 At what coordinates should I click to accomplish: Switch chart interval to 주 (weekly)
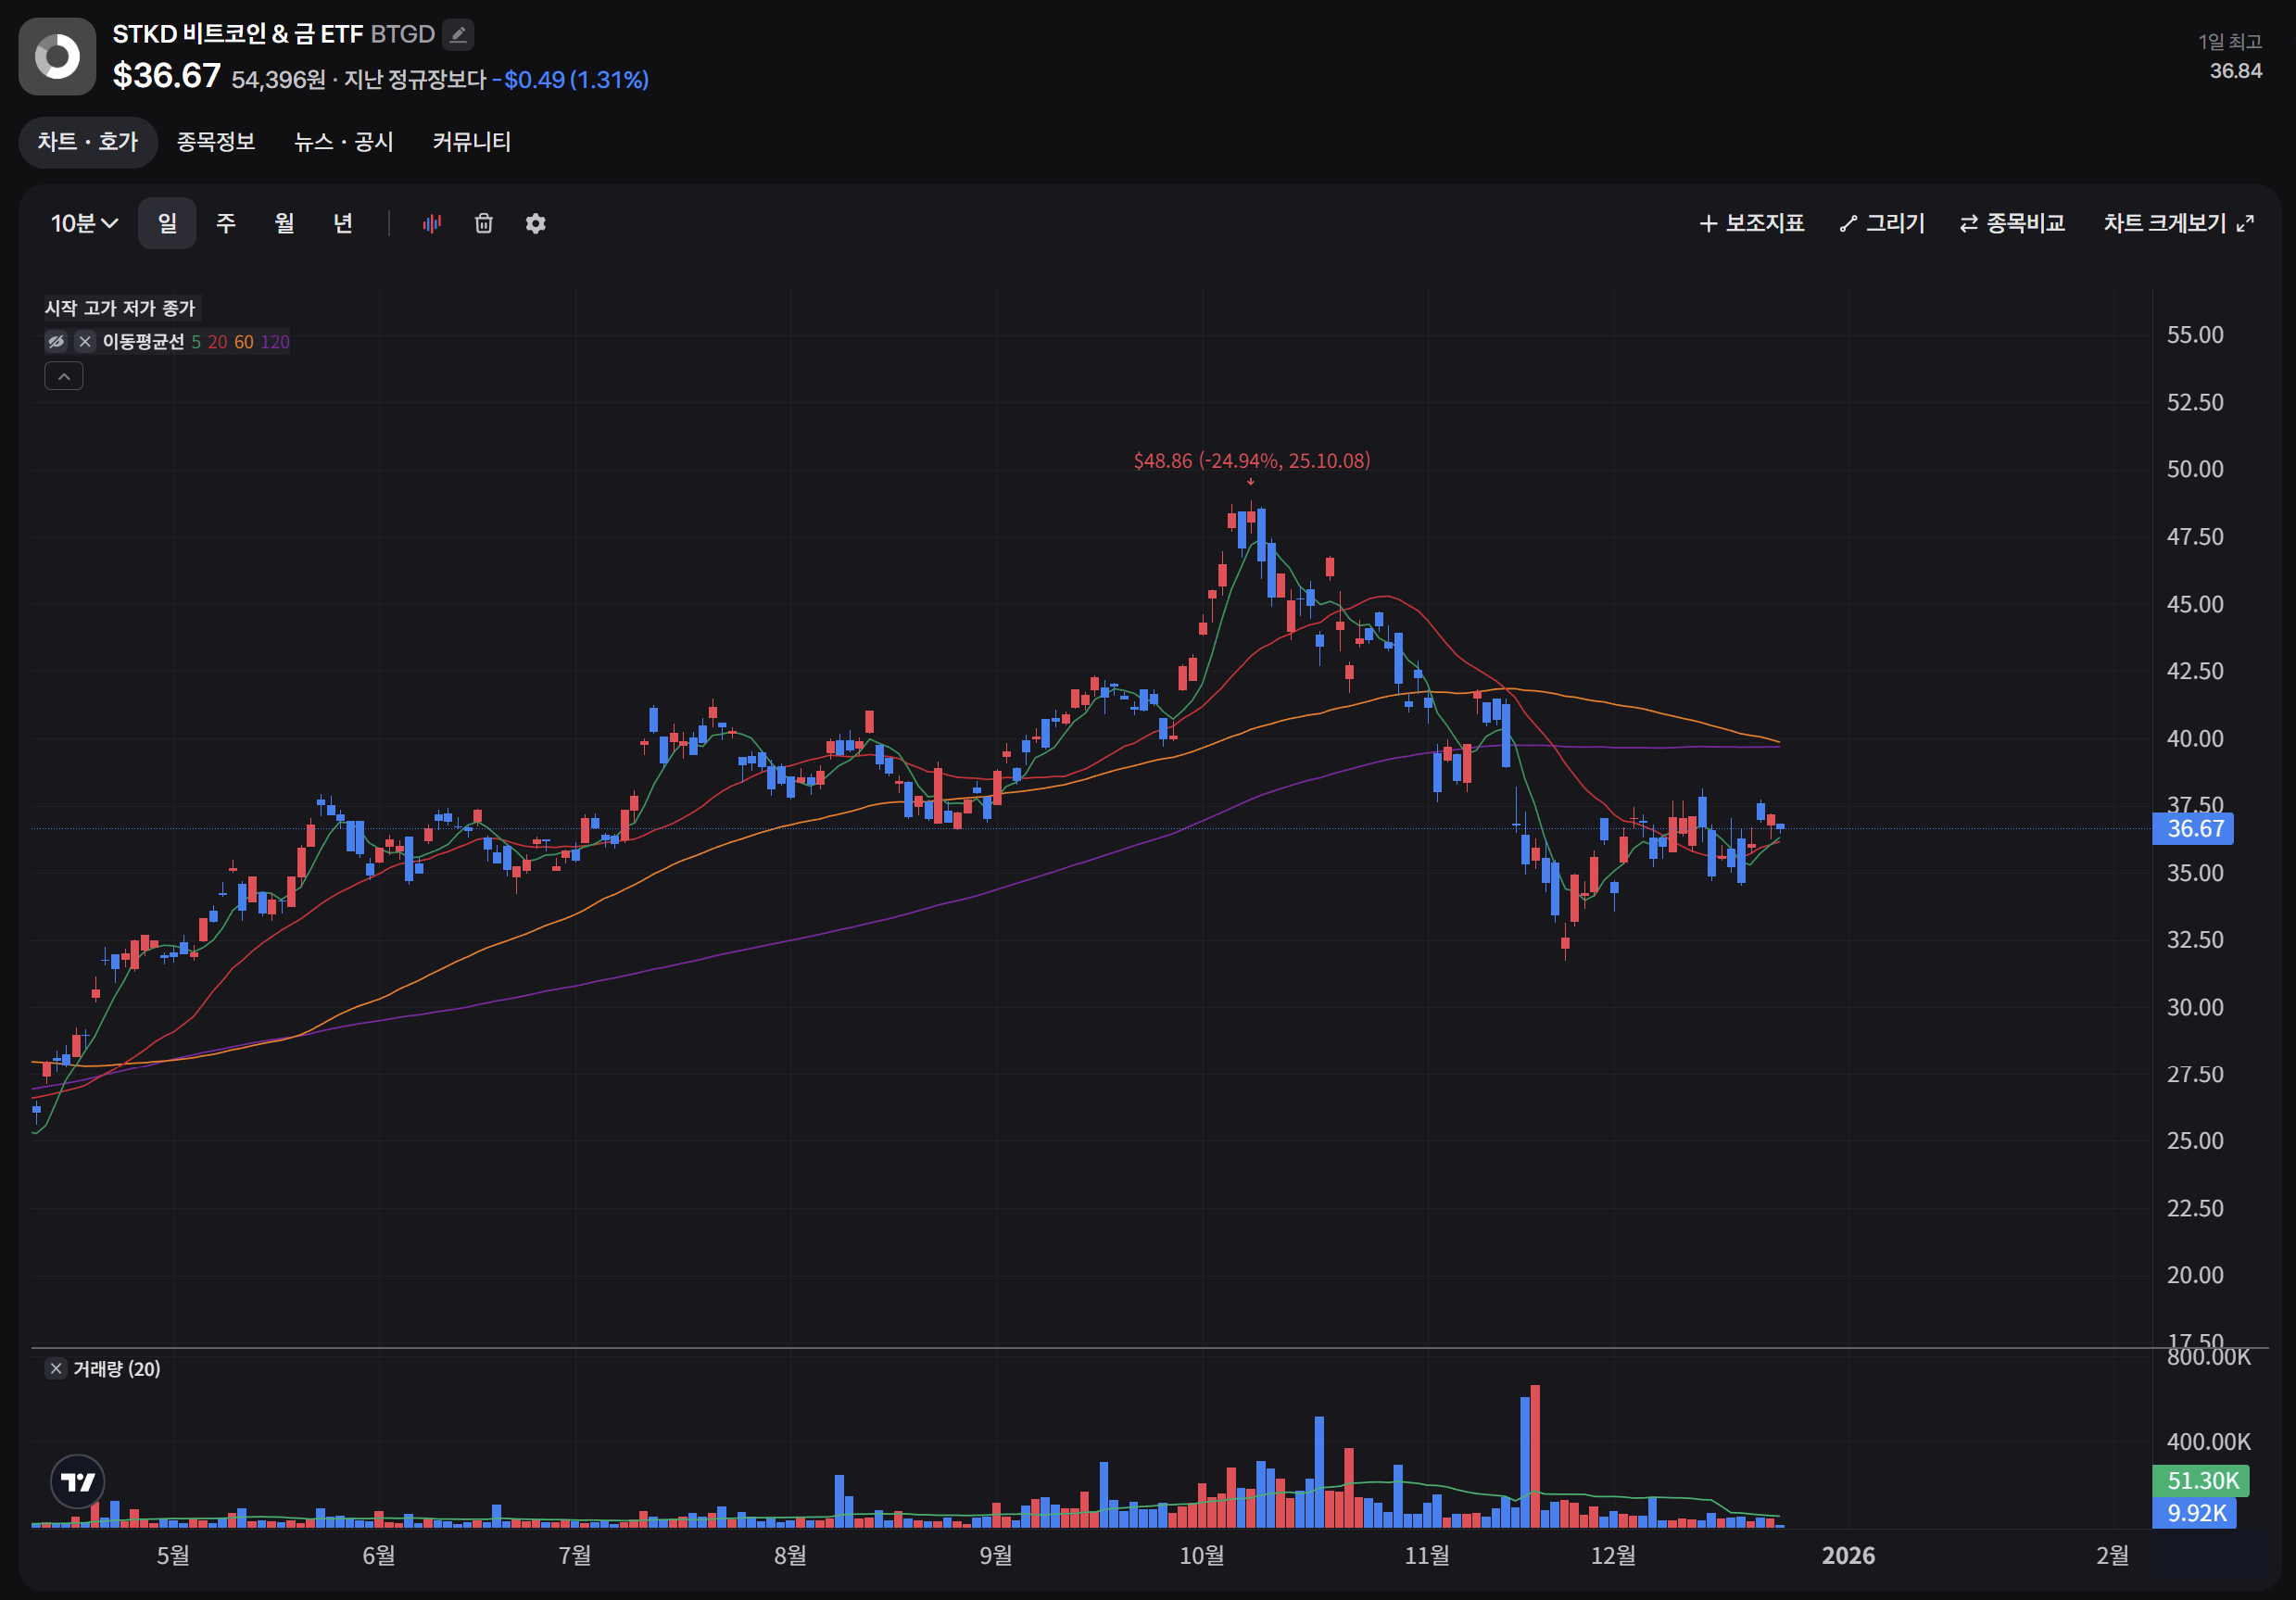tap(226, 223)
